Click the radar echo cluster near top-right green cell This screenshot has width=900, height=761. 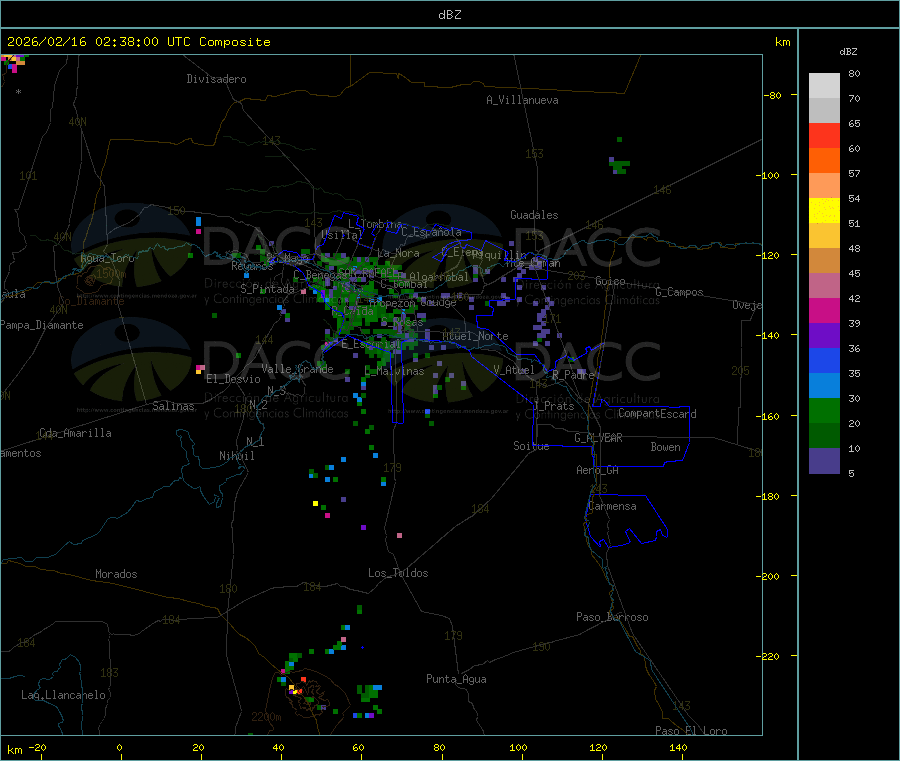click(x=619, y=165)
